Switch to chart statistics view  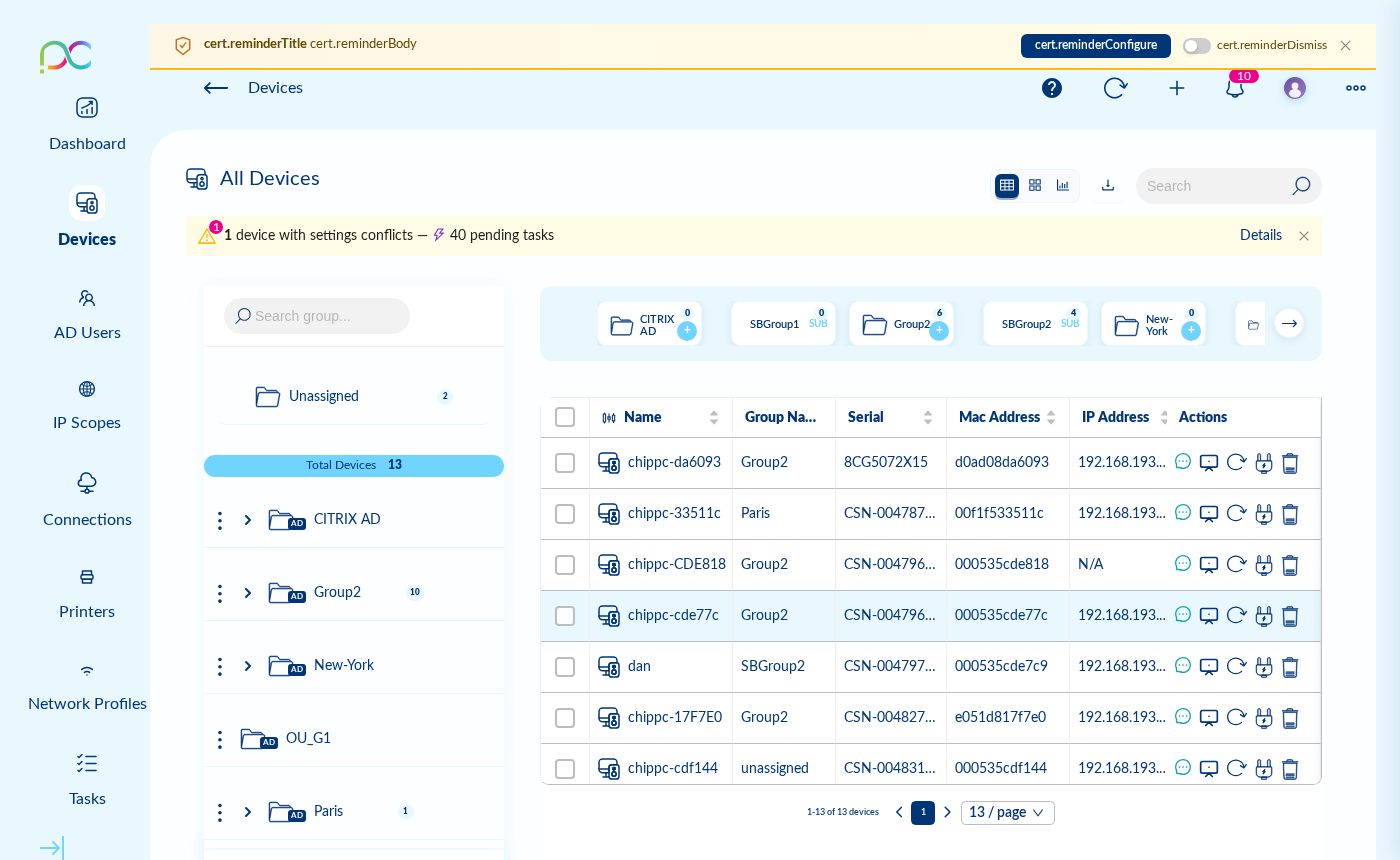pyautogui.click(x=1063, y=186)
